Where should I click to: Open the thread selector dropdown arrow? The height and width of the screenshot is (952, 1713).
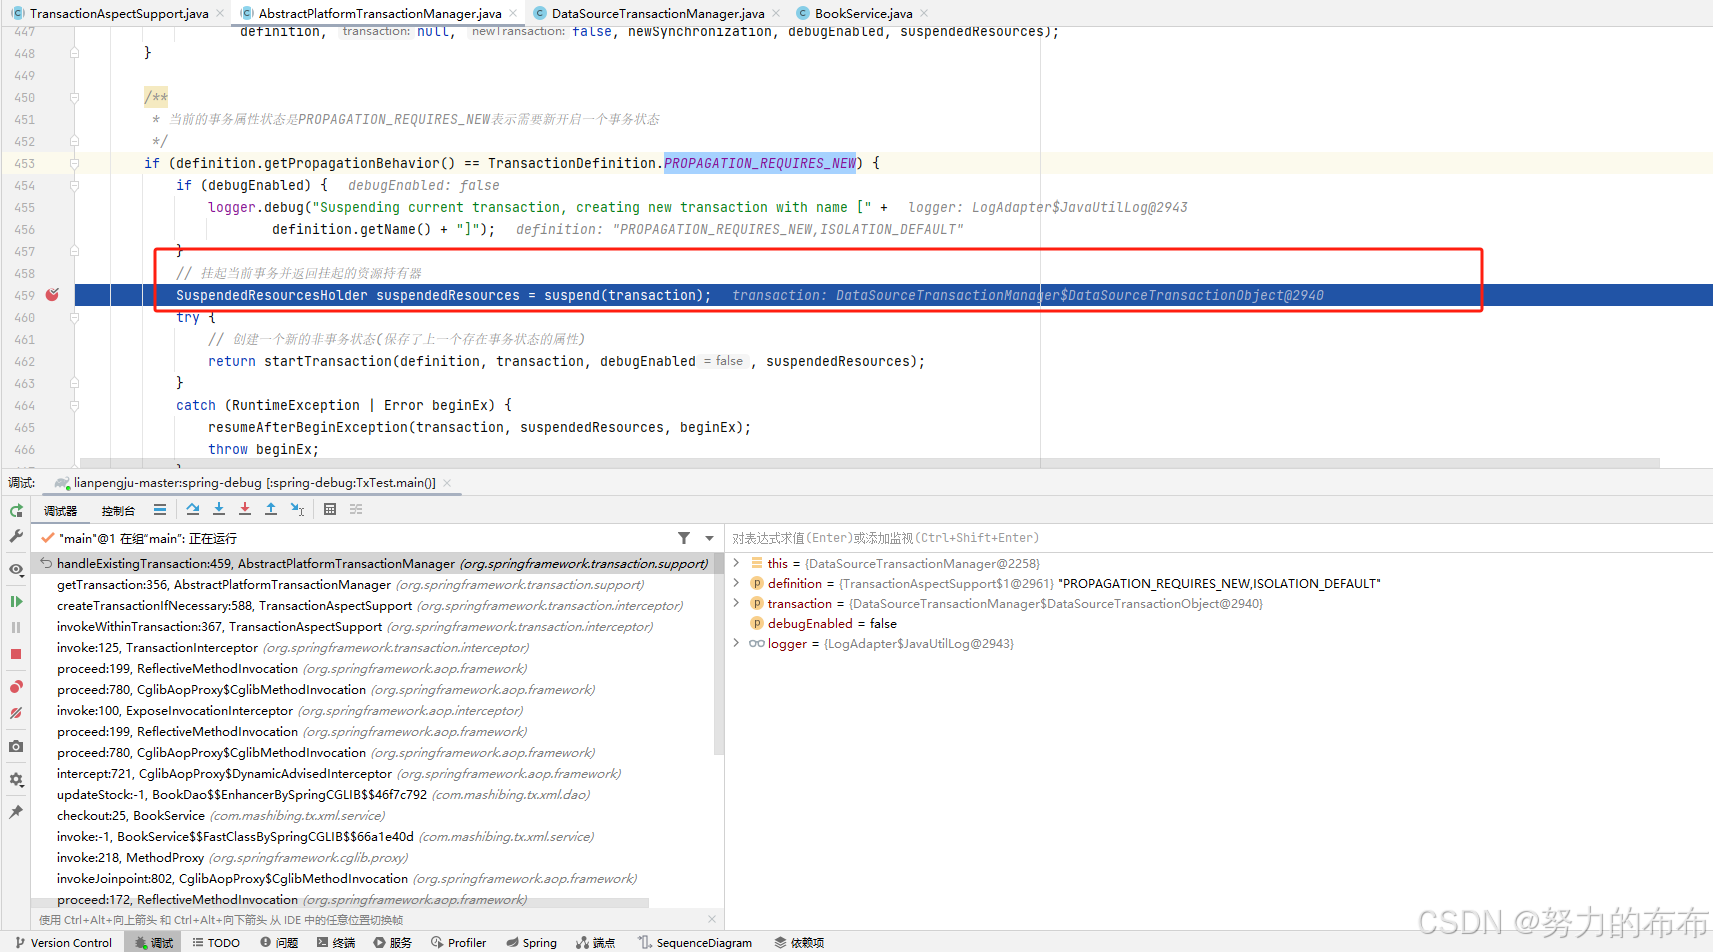(x=709, y=538)
